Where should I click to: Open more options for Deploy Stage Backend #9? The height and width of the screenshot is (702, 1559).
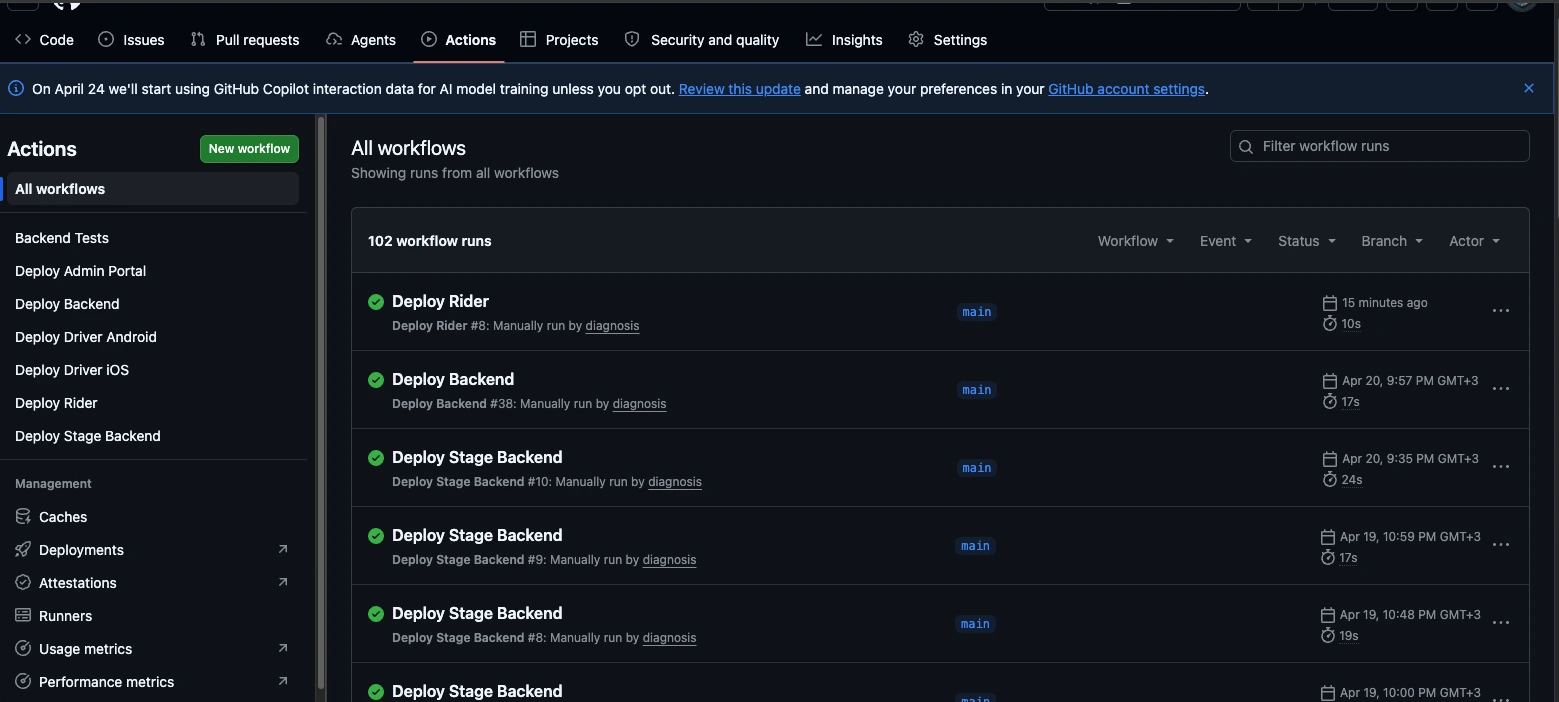(x=1500, y=545)
